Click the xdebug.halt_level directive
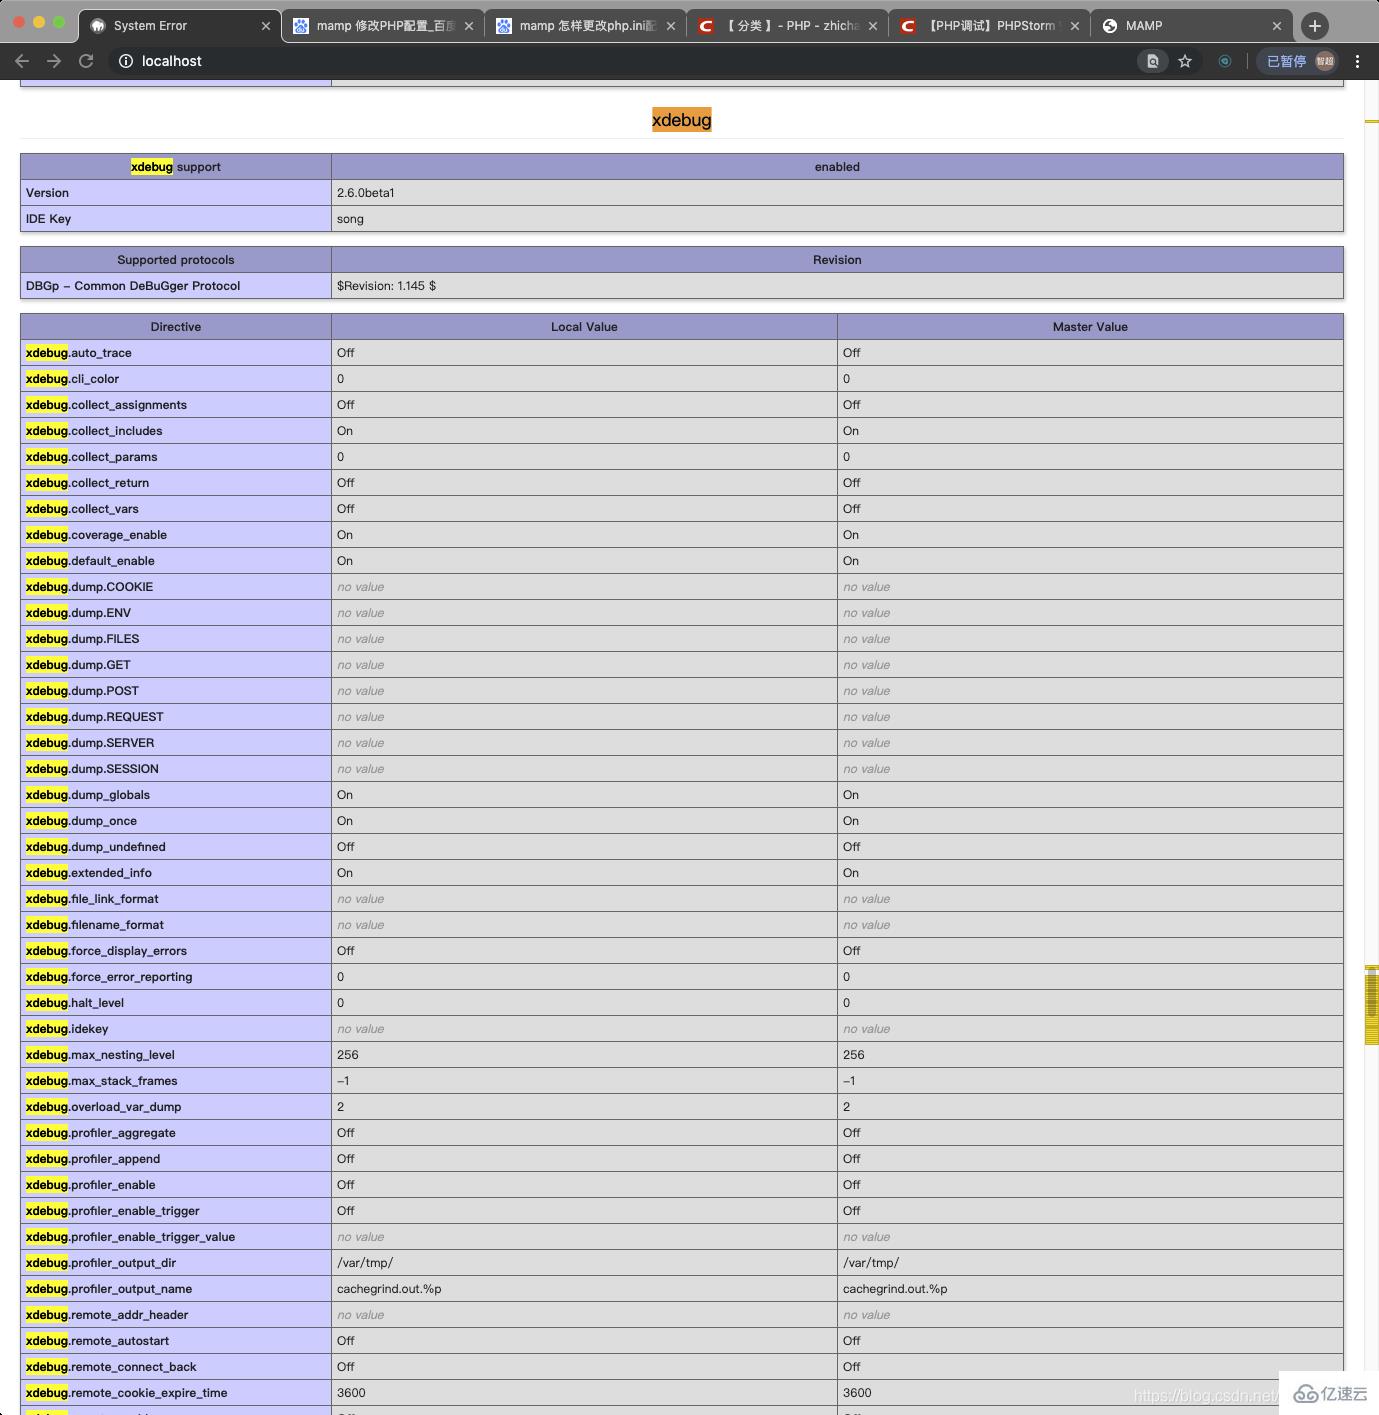 (75, 1003)
